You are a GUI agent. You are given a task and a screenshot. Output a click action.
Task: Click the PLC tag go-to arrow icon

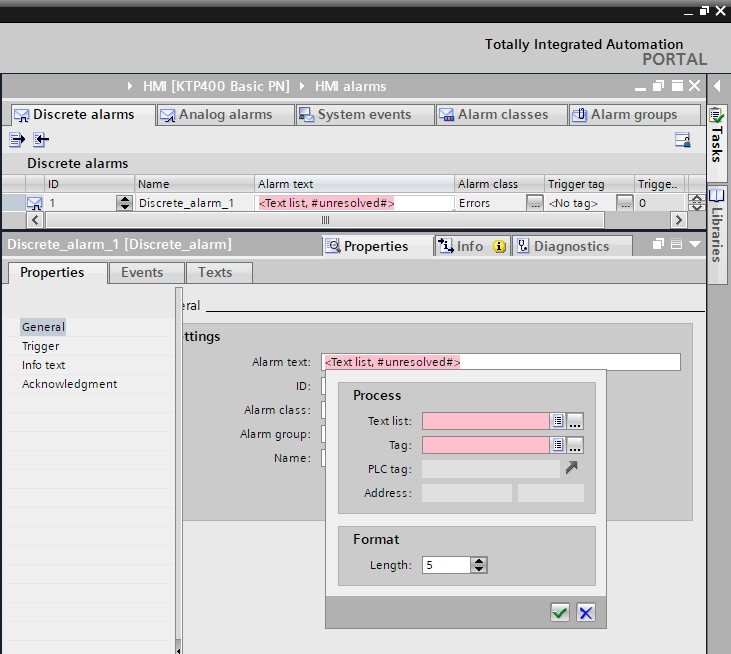tap(571, 468)
